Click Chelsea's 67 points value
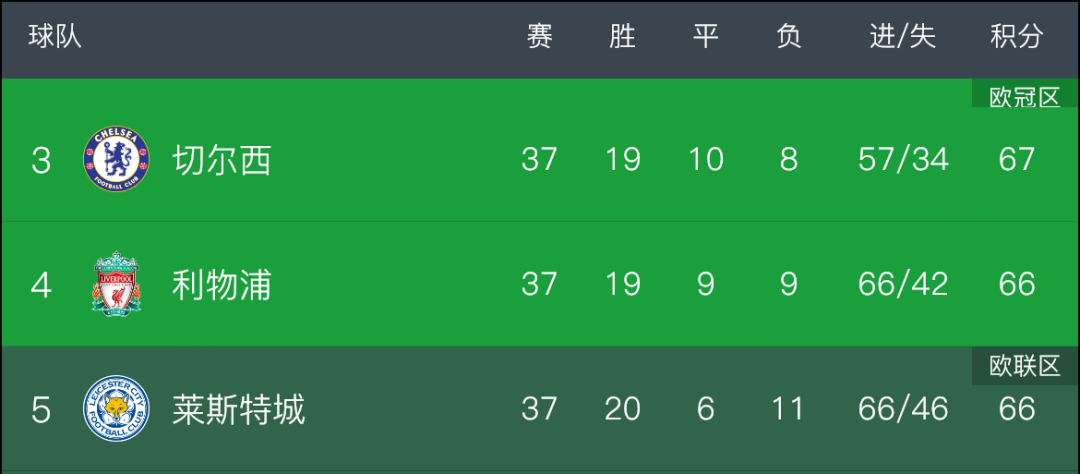 coord(1017,161)
